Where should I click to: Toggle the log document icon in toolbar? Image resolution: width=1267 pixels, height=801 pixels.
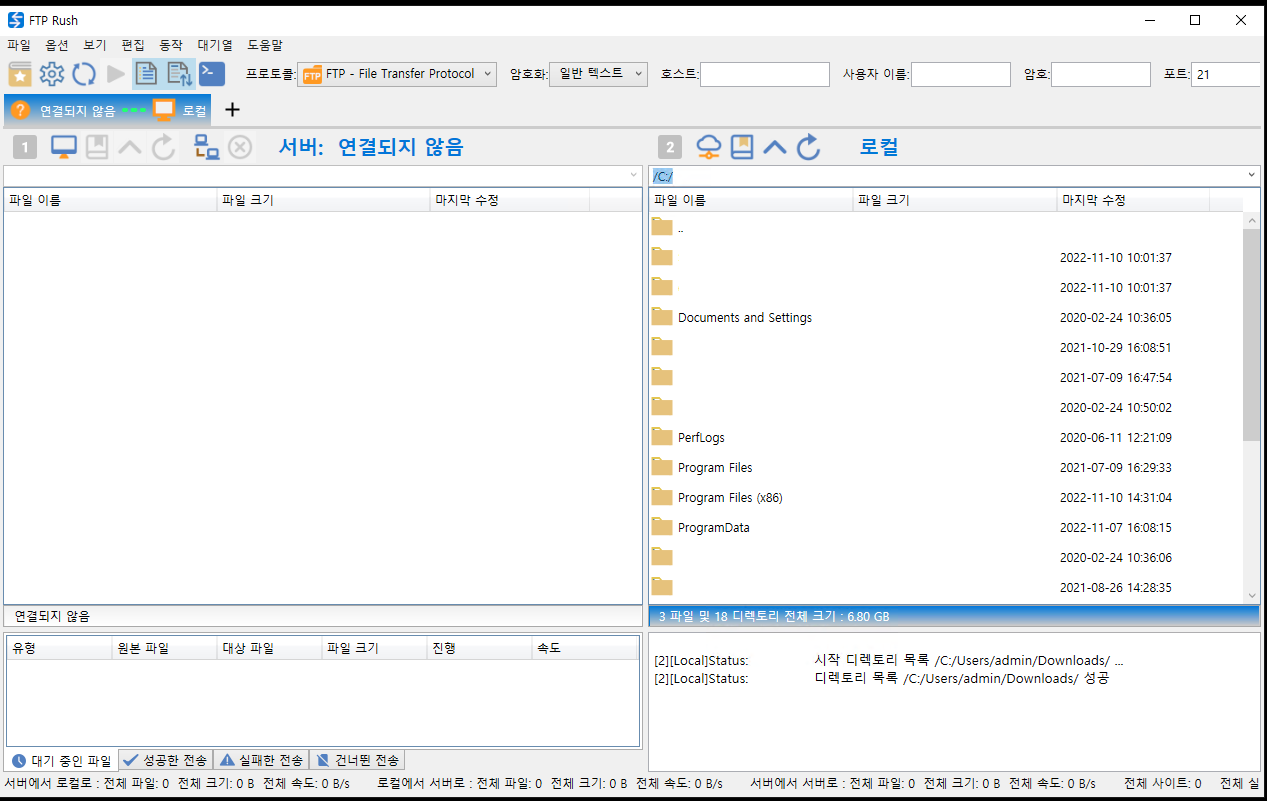click(x=147, y=73)
